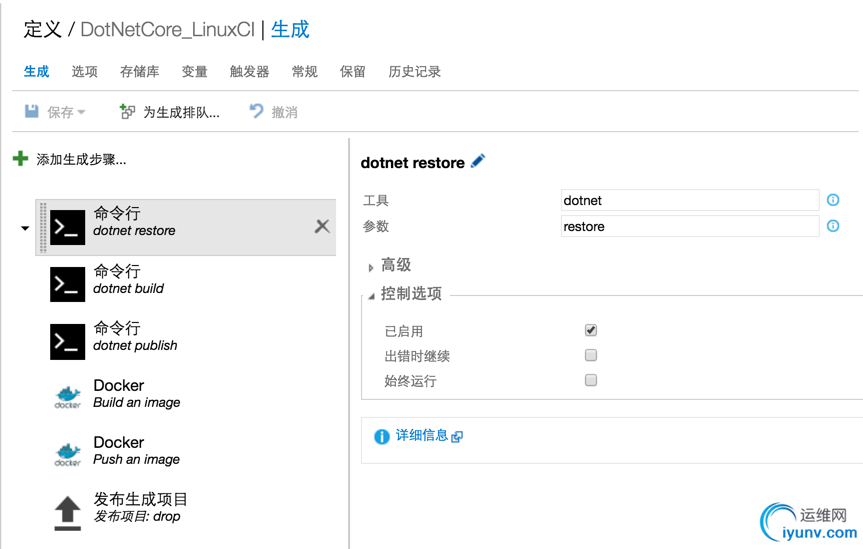The width and height of the screenshot is (863, 549).
Task: Click the 发布生成项目 upload arrow icon
Action: (67, 512)
